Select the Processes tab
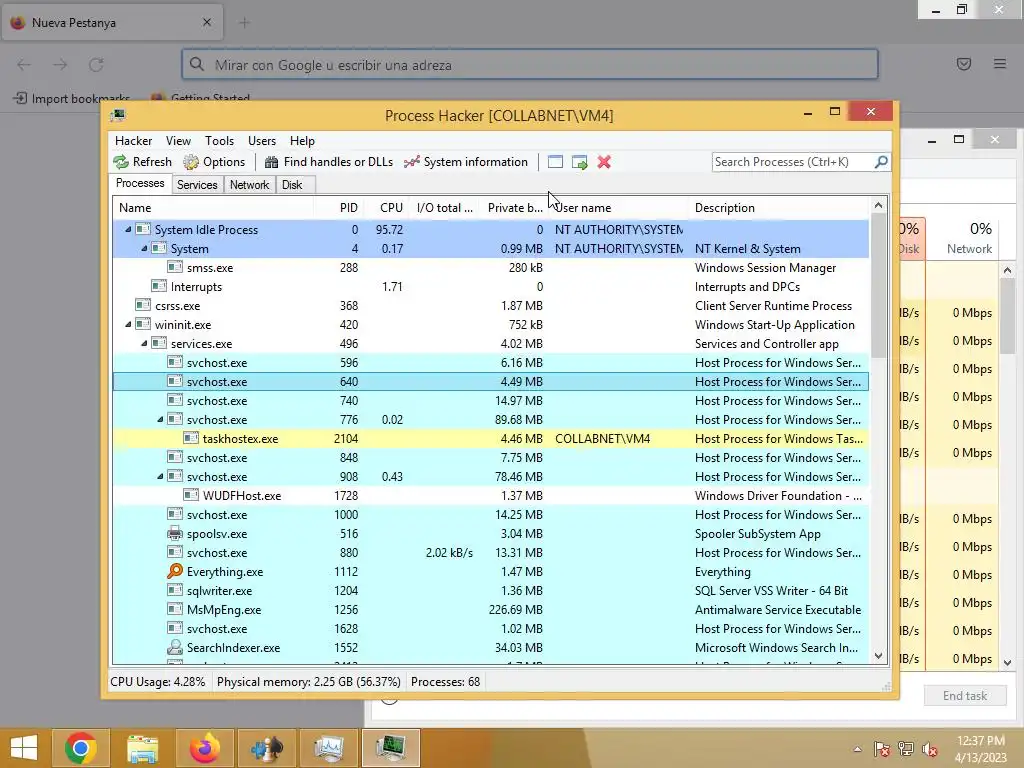This screenshot has width=1024, height=768. tap(140, 184)
